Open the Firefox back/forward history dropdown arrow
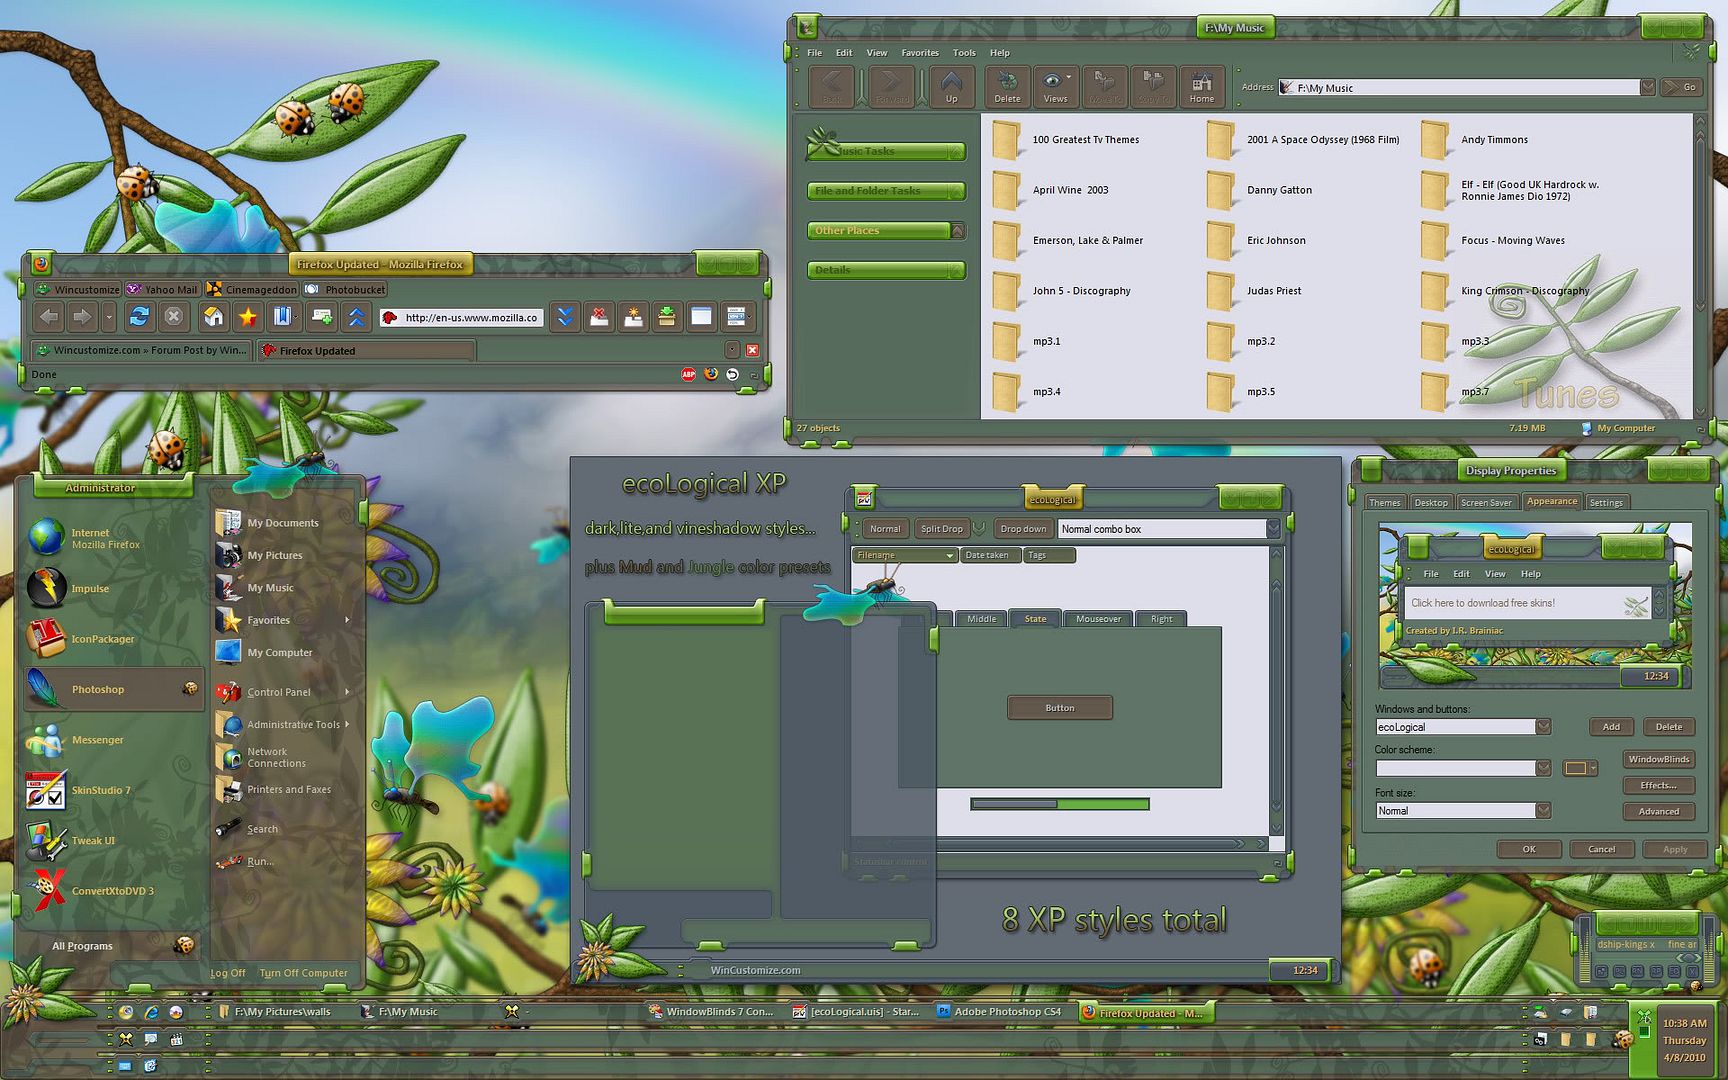The width and height of the screenshot is (1728, 1080). click(x=109, y=318)
